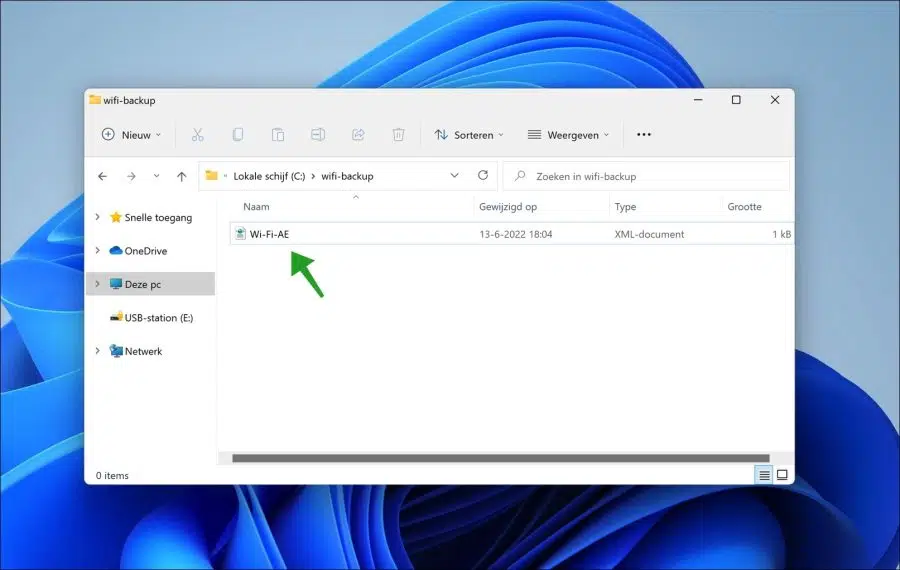This screenshot has width=900, height=570.
Task: Click the folder icon in address bar
Action: 212,176
